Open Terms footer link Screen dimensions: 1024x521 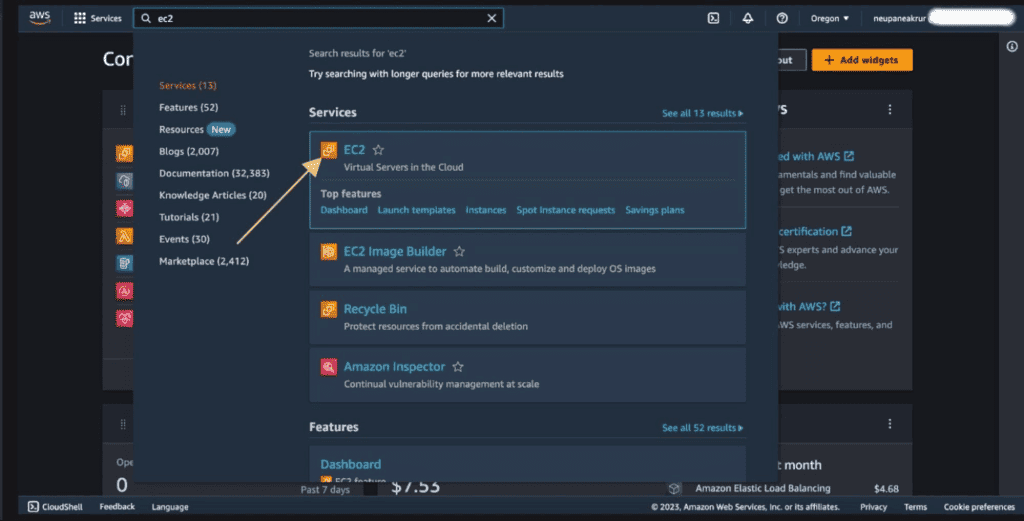pyautogui.click(x=915, y=507)
